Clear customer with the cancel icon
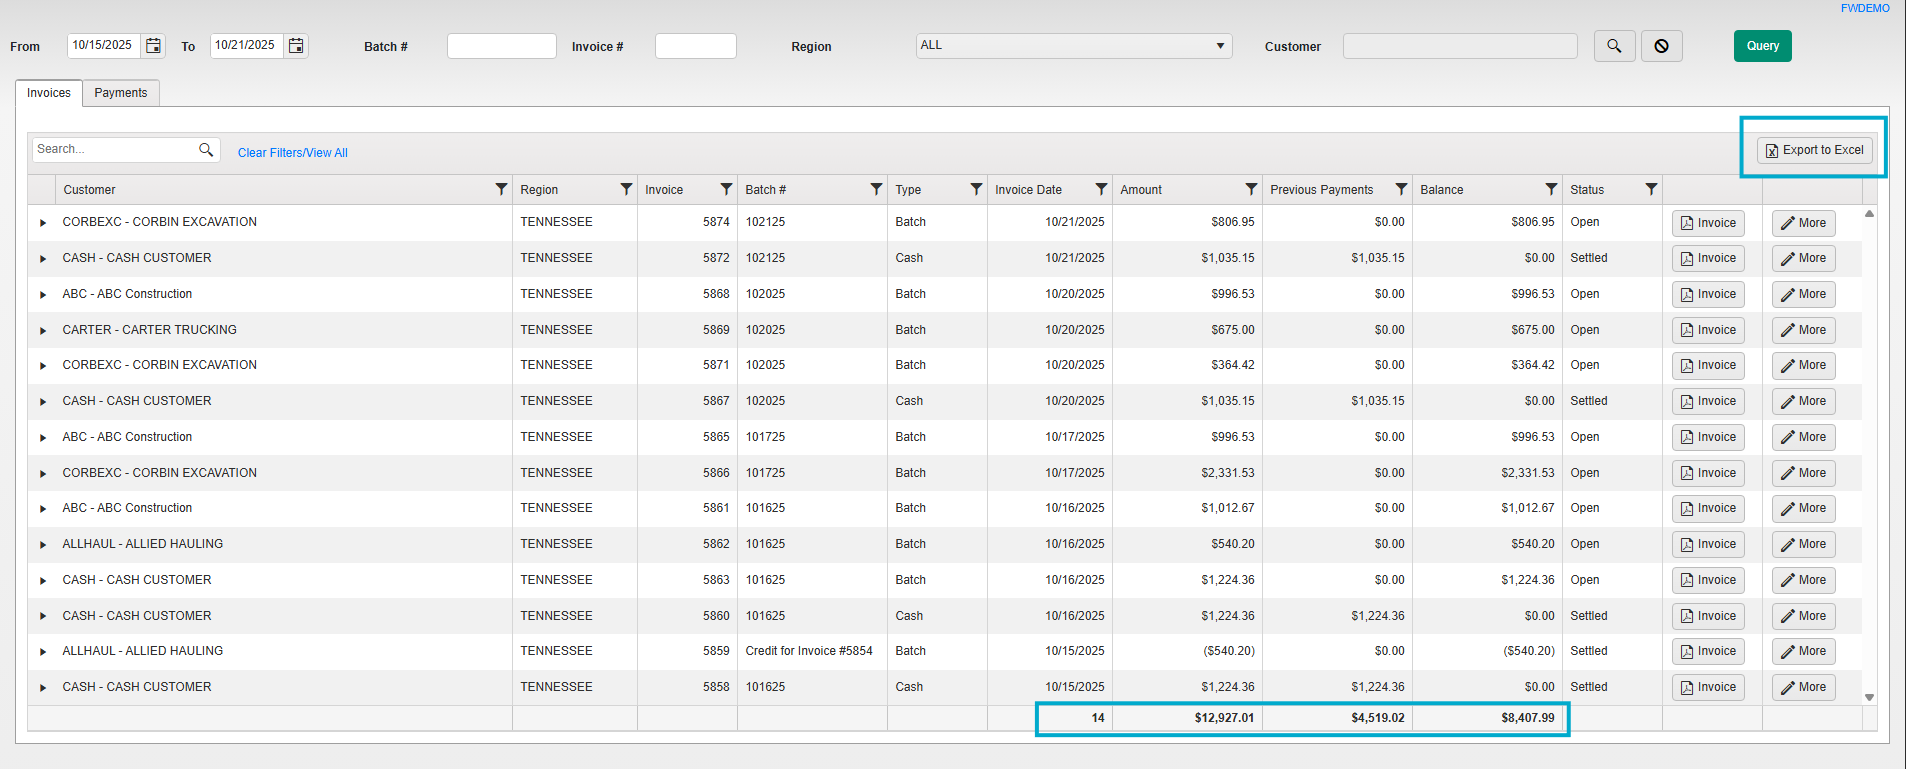This screenshot has height=769, width=1906. (x=1661, y=46)
